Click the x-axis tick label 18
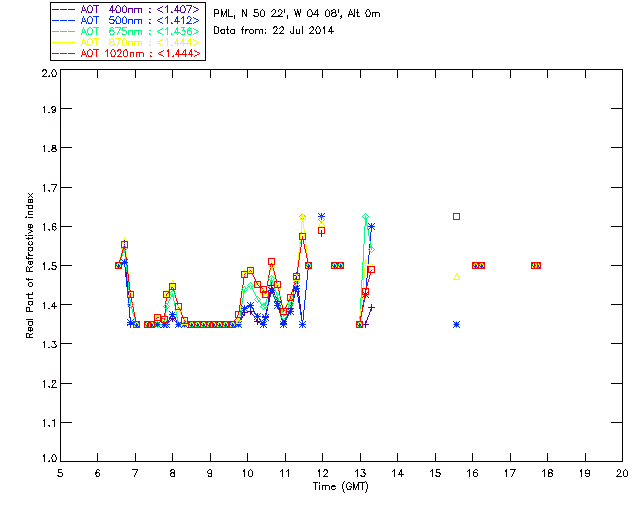640x512 pixels. [x=547, y=473]
